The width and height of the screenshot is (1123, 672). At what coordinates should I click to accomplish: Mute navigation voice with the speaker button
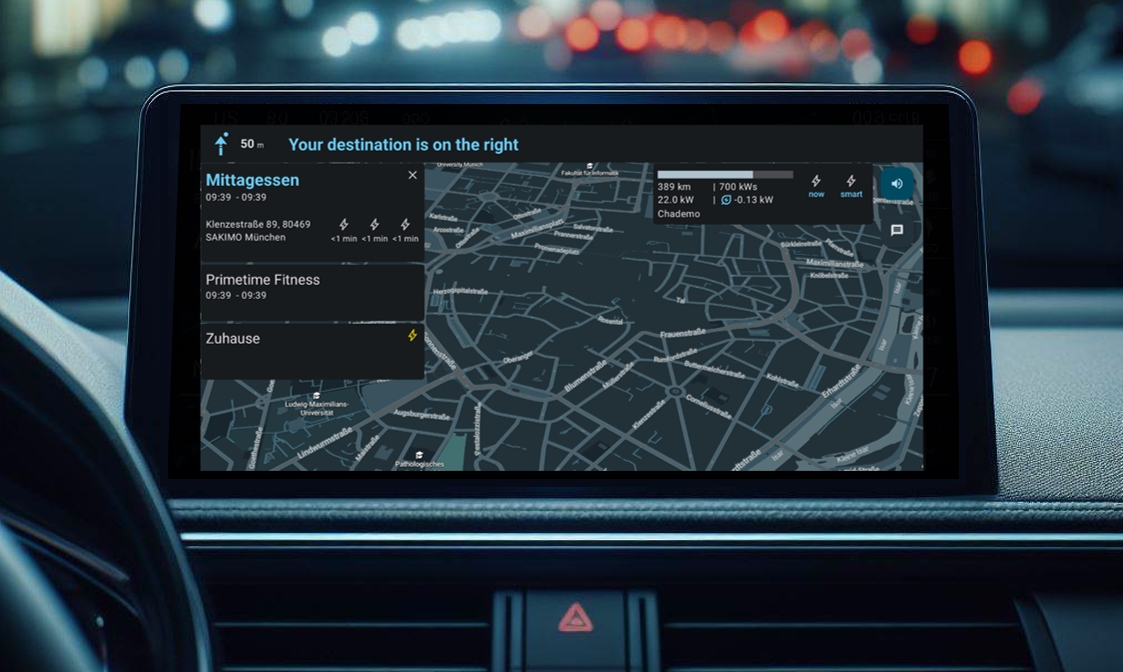(897, 184)
